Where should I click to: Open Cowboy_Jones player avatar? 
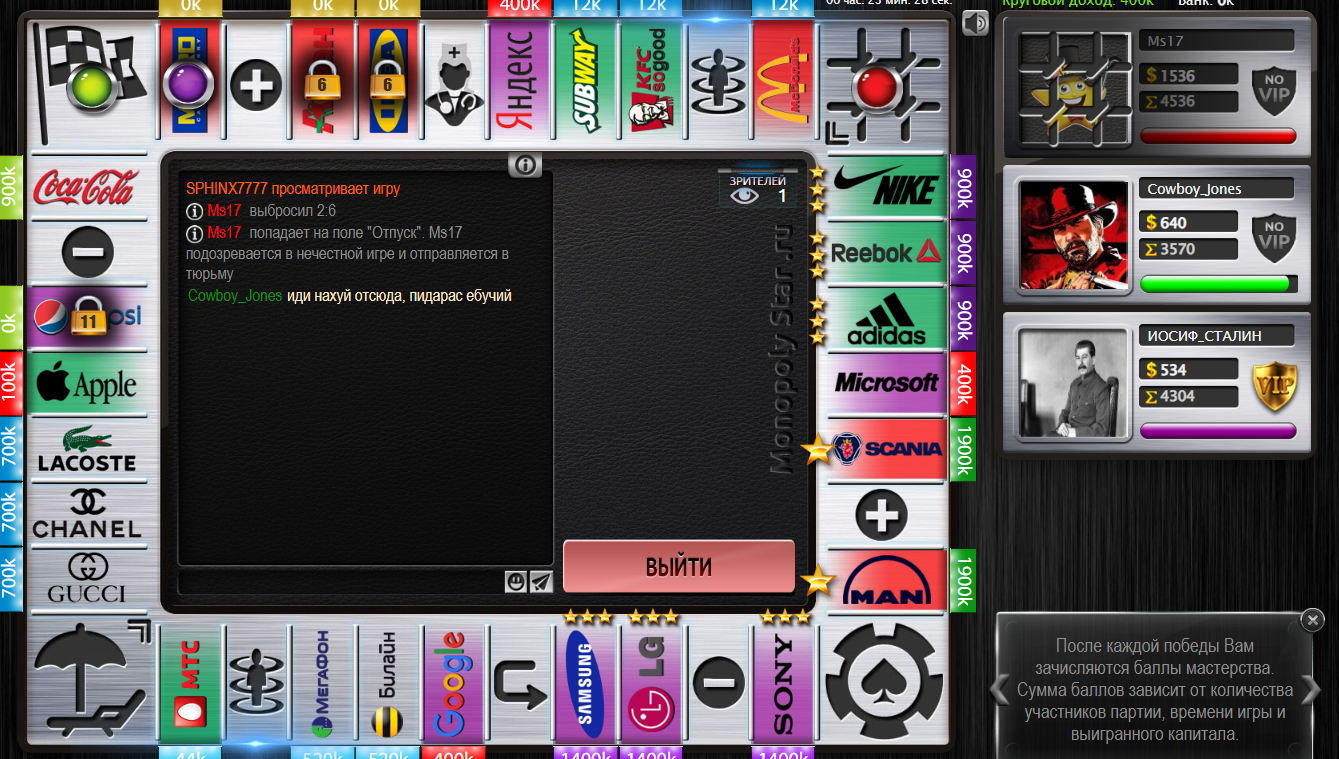click(1073, 237)
